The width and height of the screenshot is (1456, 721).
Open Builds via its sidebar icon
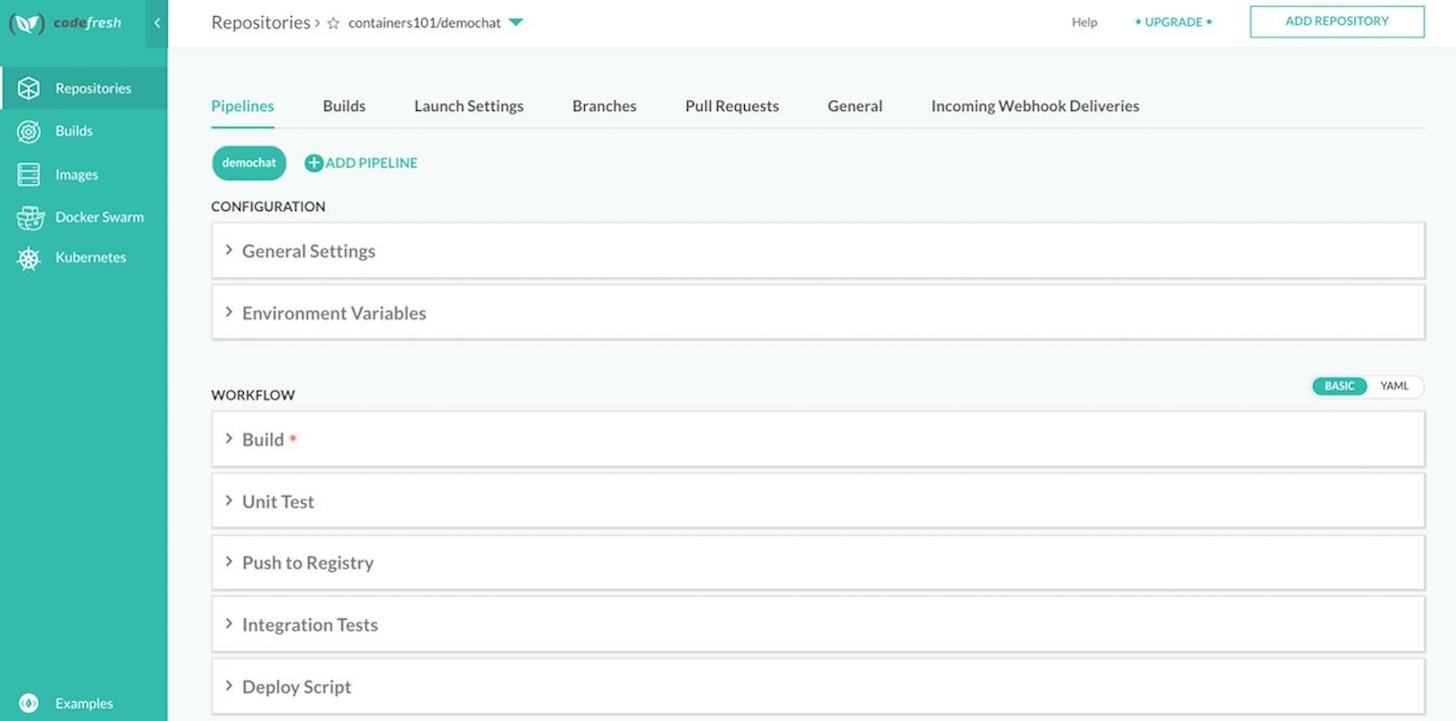pyautogui.click(x=29, y=131)
